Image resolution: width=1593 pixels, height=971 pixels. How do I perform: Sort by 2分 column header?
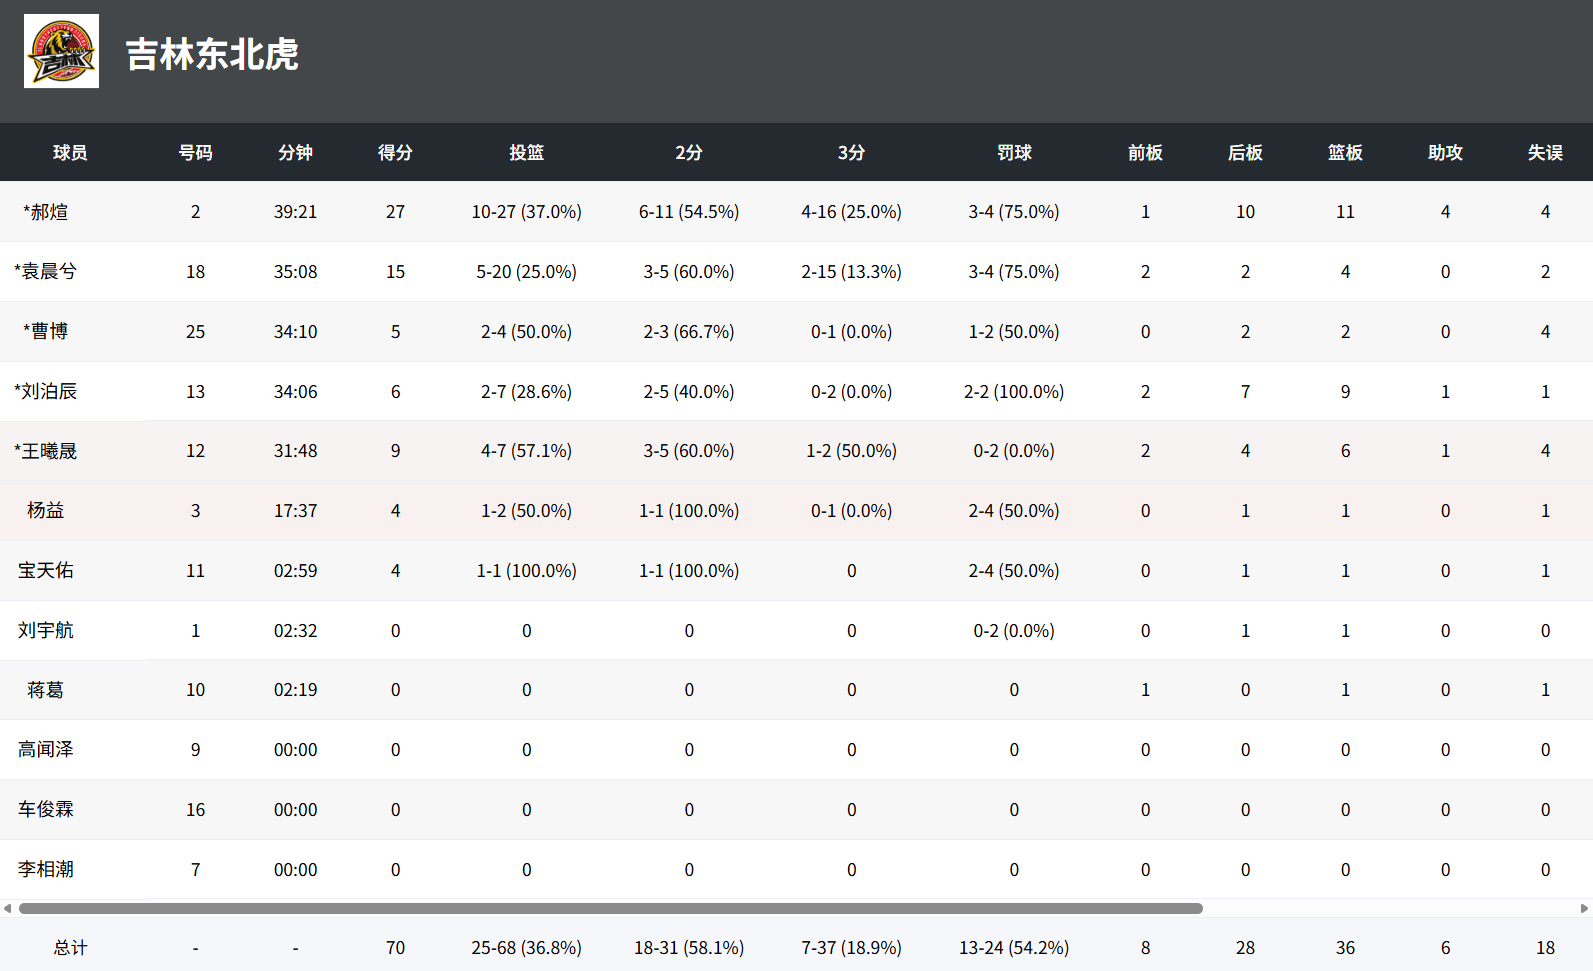689,153
